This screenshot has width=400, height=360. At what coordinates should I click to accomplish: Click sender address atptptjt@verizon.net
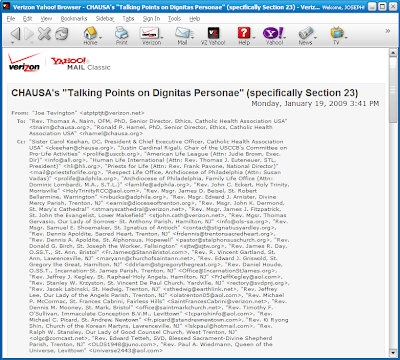[112, 113]
